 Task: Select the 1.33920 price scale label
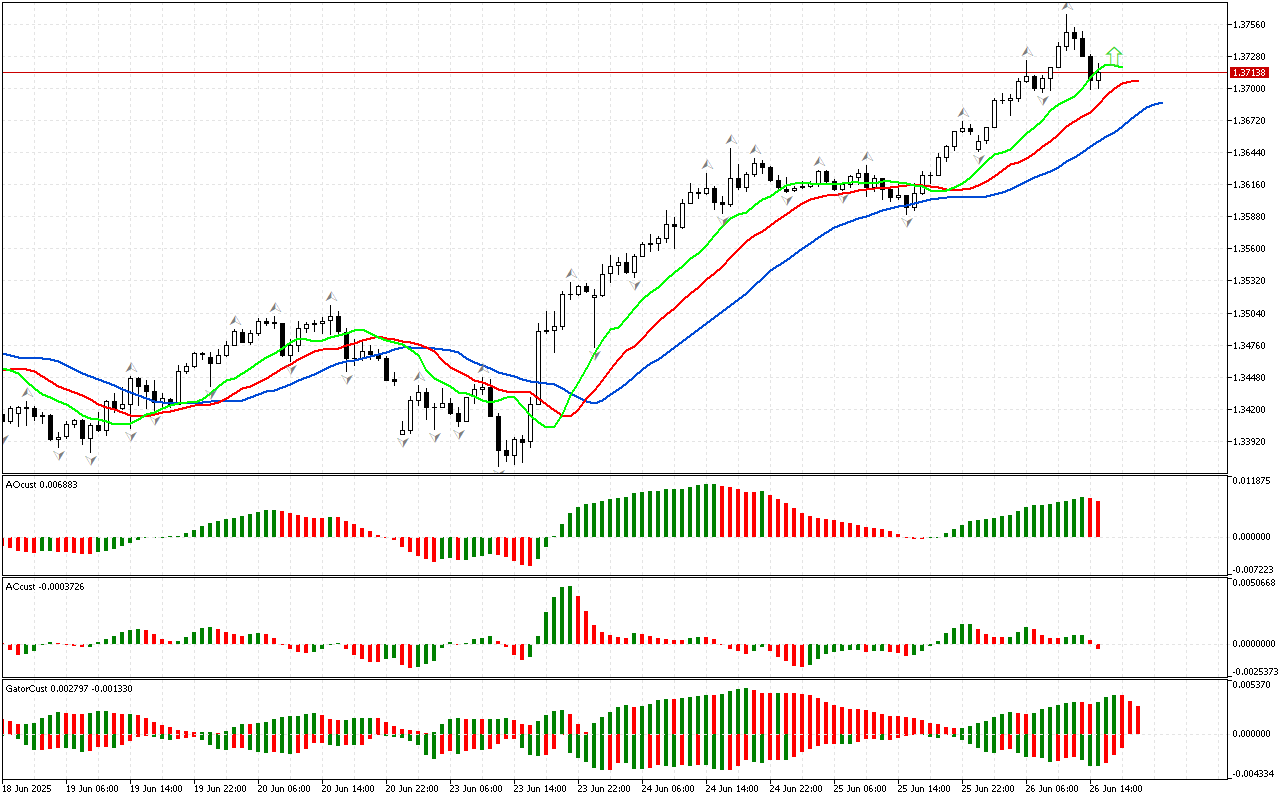[1250, 442]
